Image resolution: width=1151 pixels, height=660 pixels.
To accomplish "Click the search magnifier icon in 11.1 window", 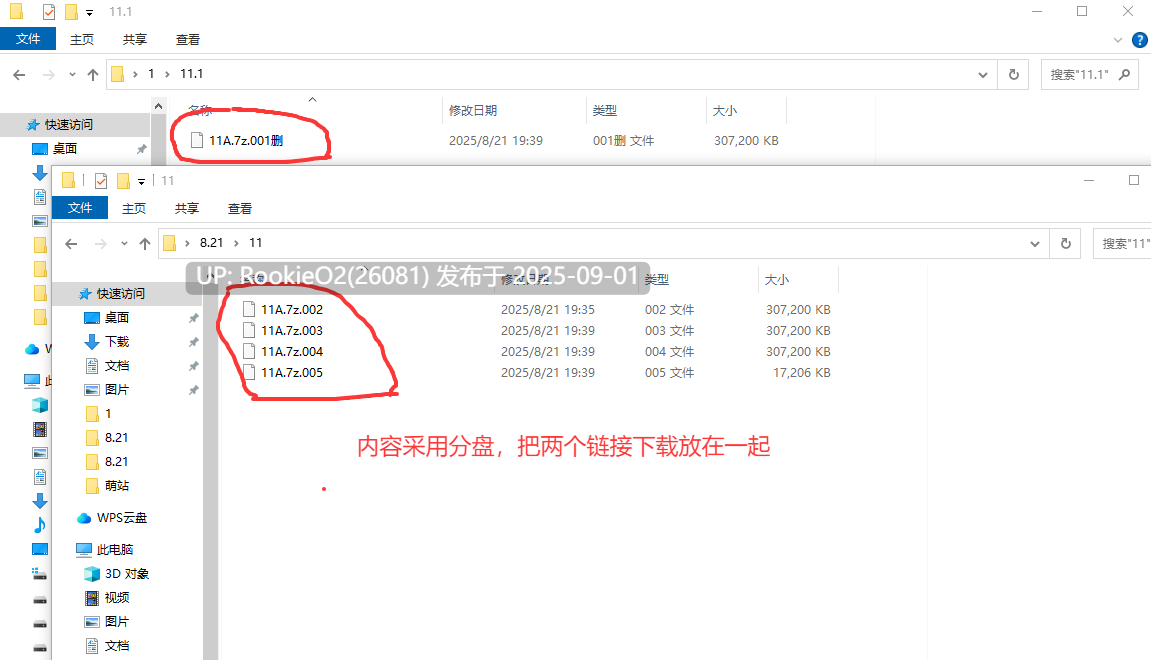I will pyautogui.click(x=1125, y=74).
